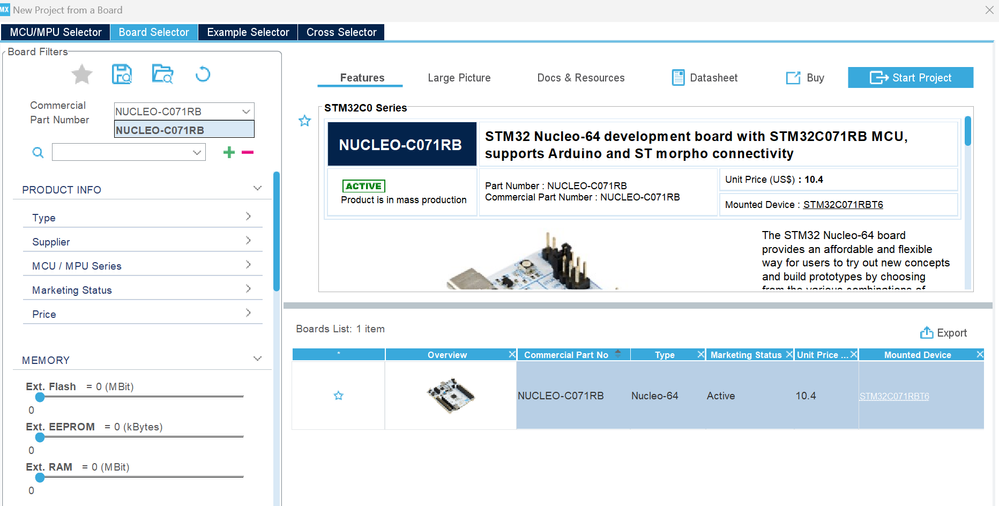Open the board Datasheet

(x=705, y=78)
